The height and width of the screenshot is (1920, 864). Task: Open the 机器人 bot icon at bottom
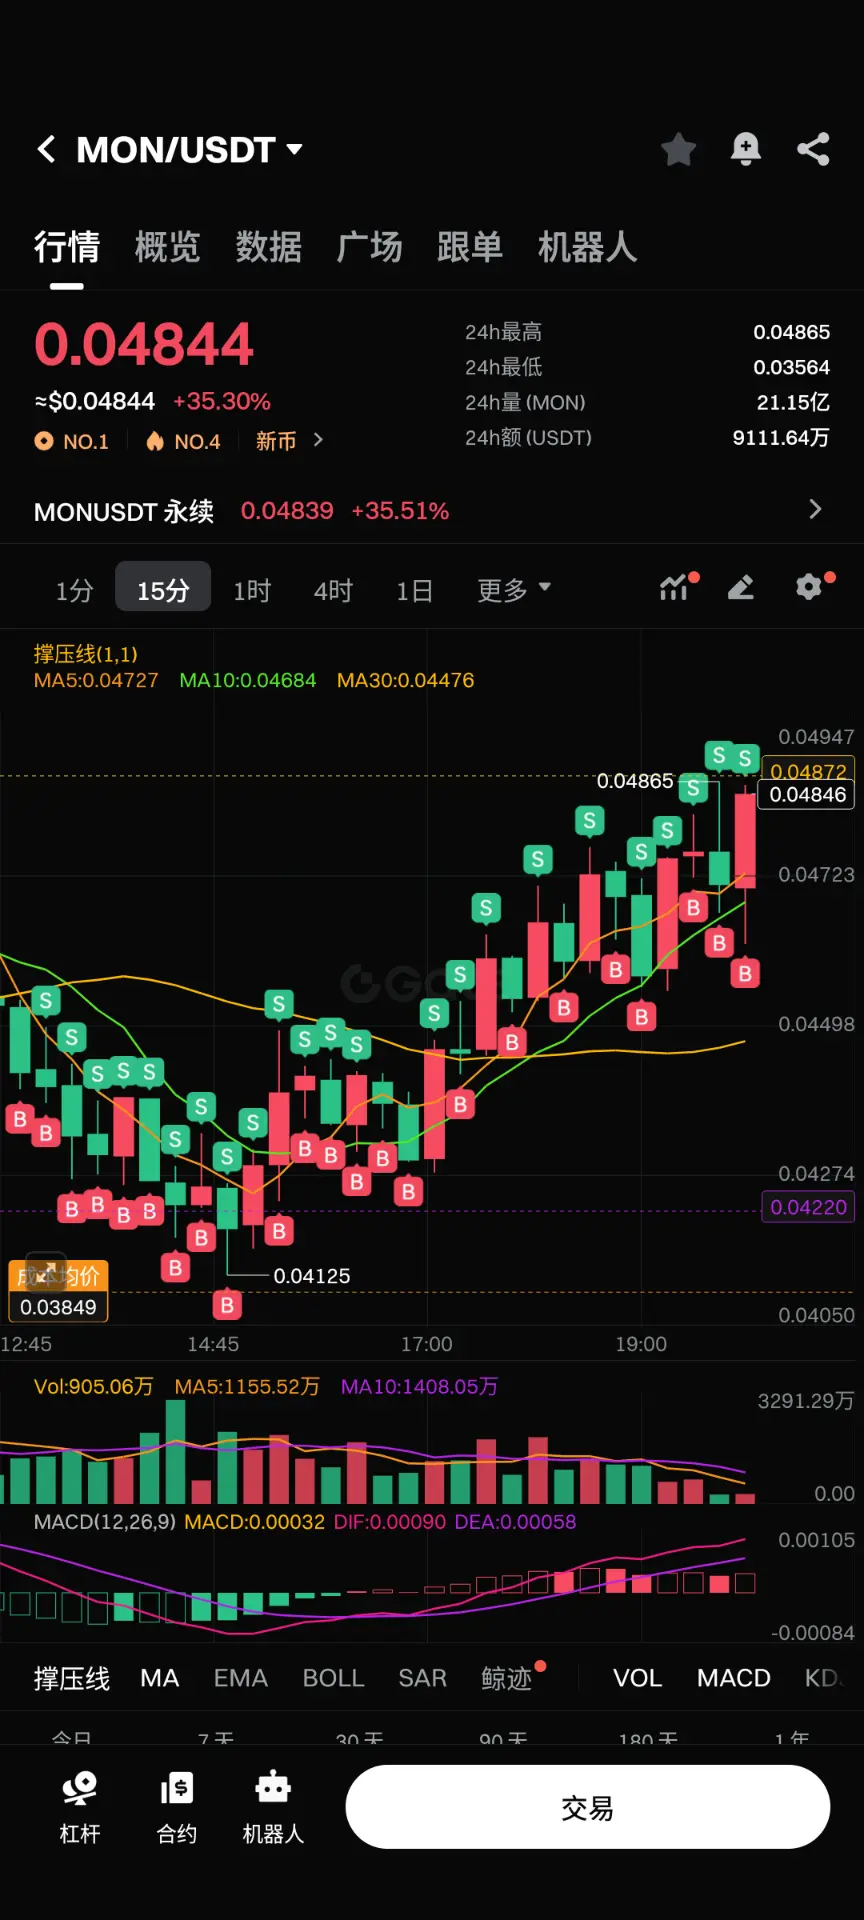tap(273, 1807)
